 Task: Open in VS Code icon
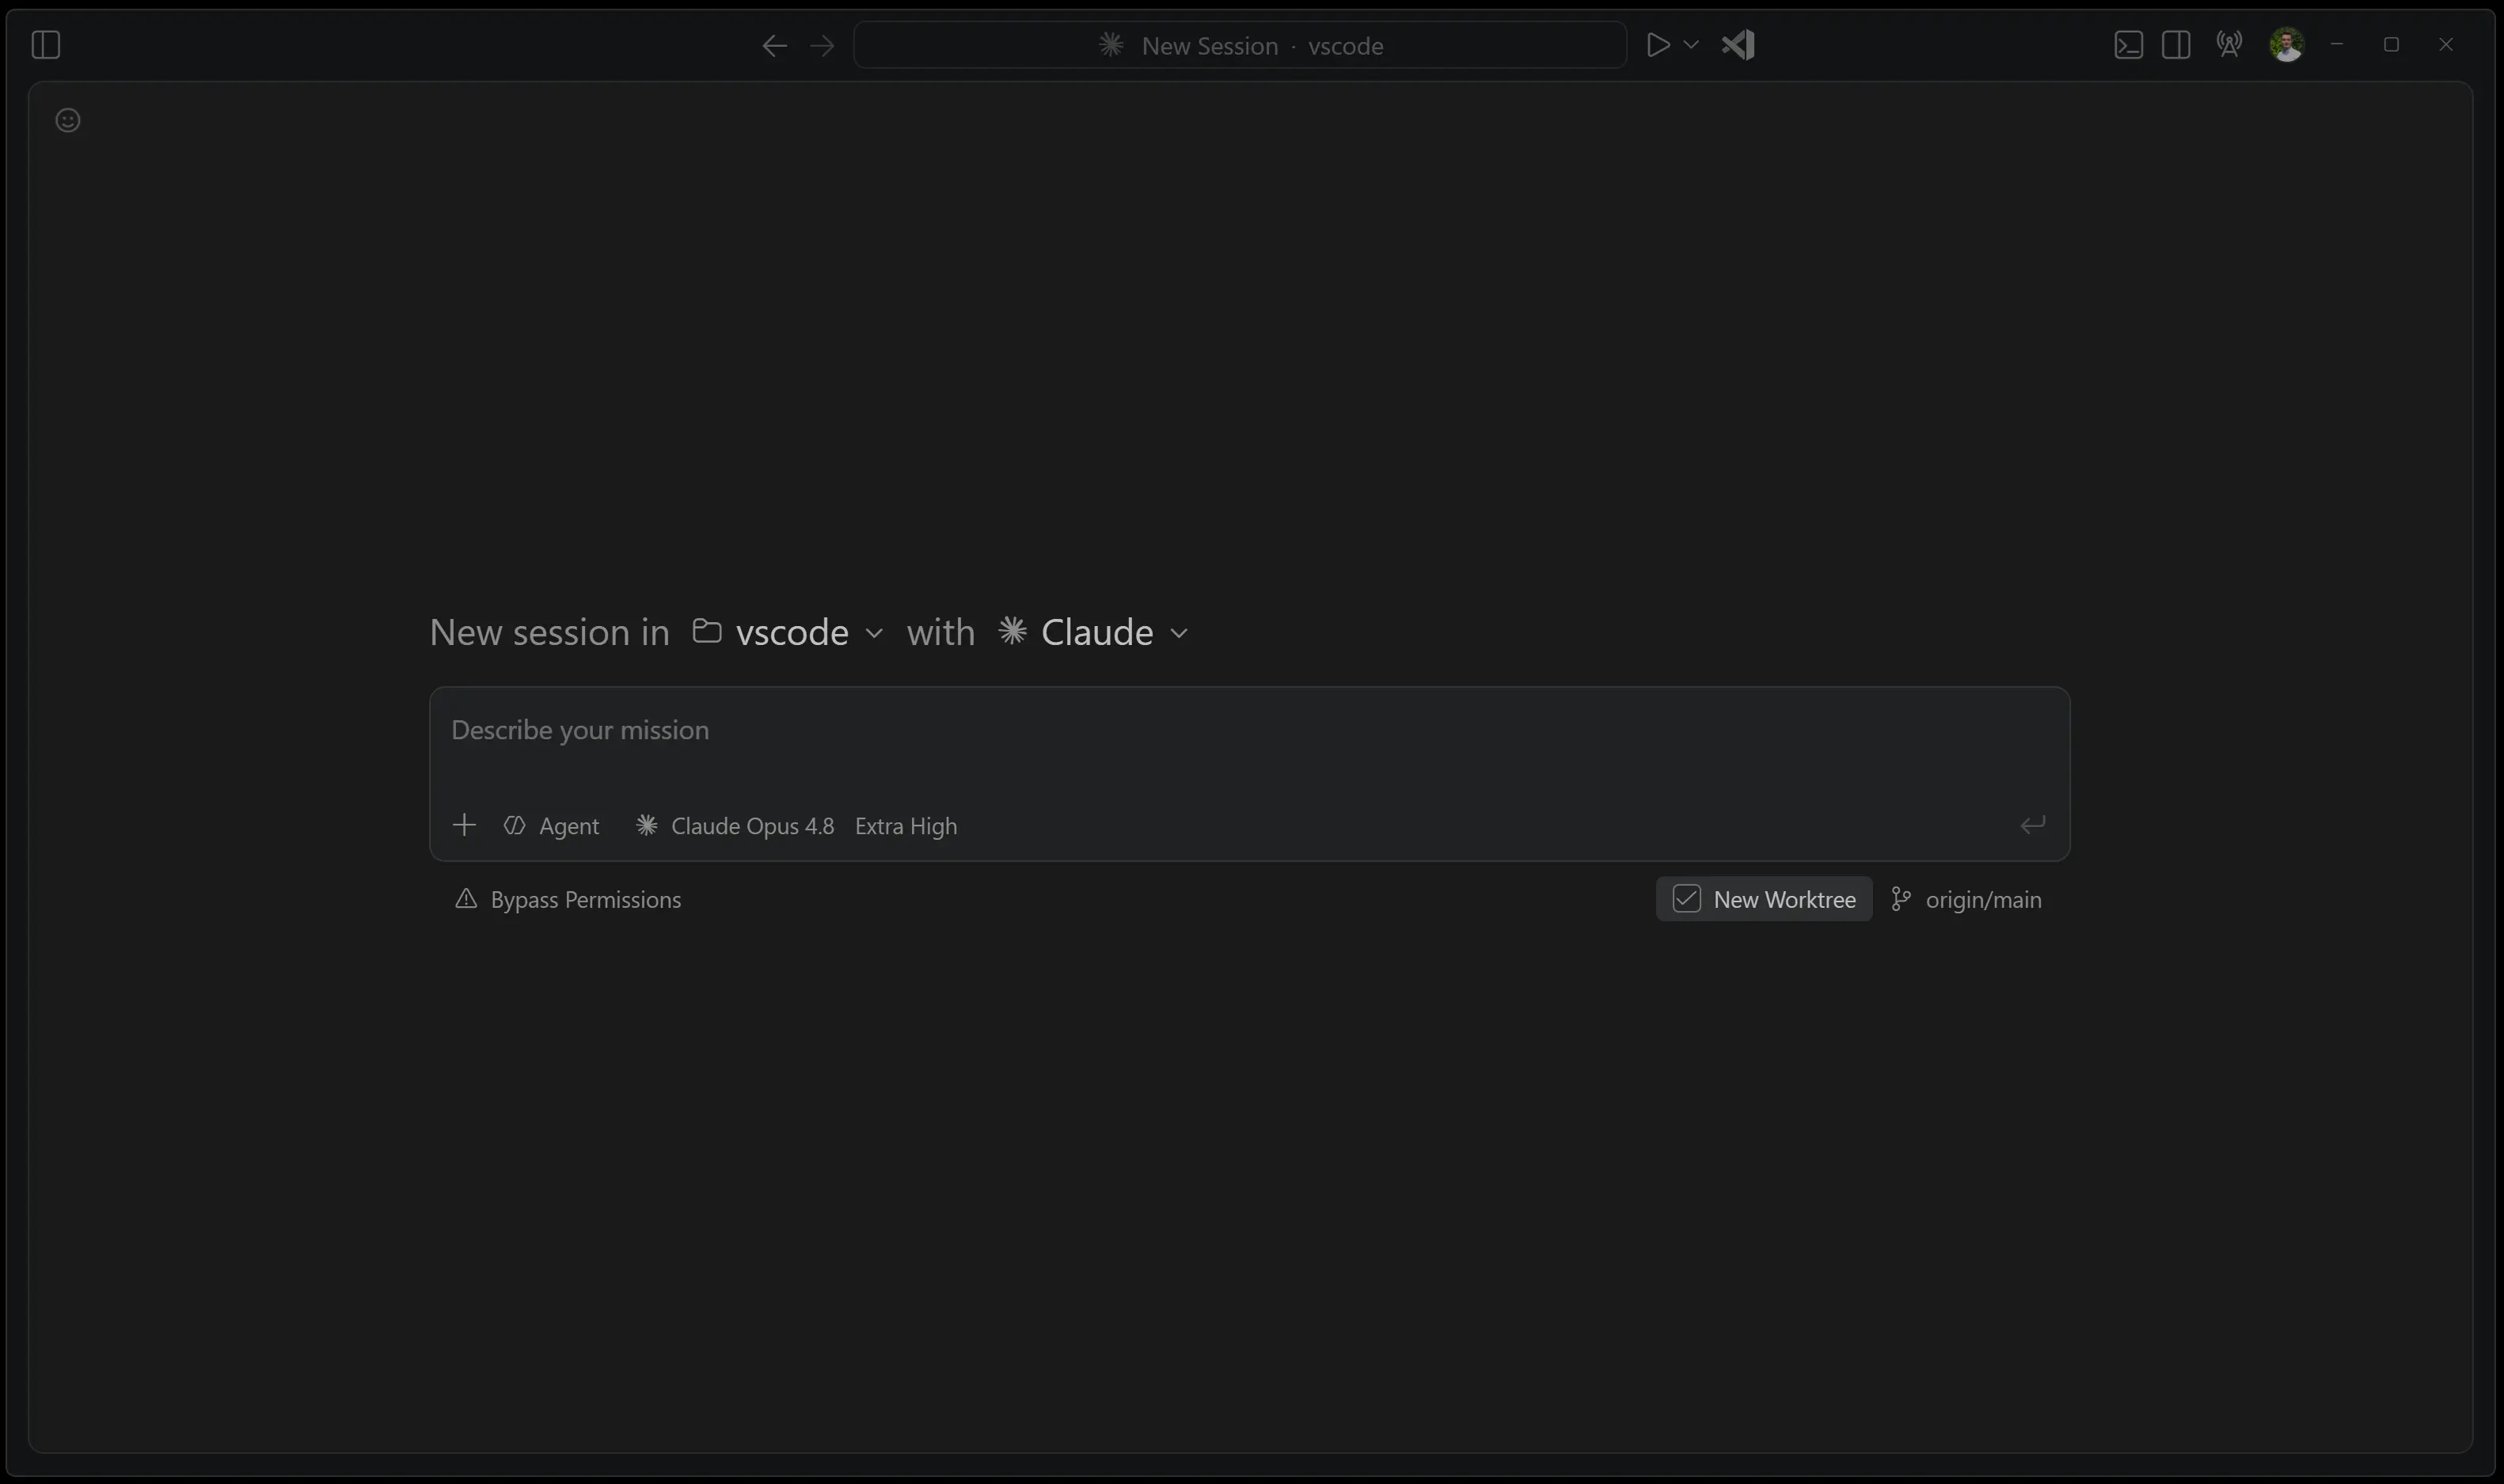click(1738, 45)
